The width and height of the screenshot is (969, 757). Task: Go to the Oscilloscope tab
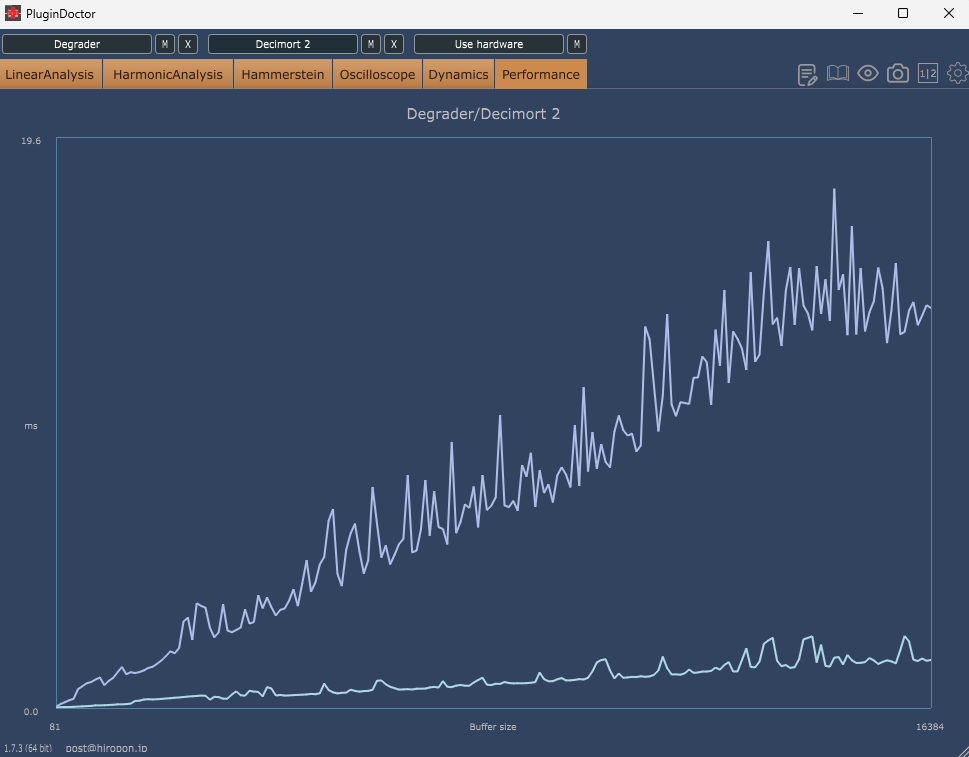pyautogui.click(x=377, y=74)
